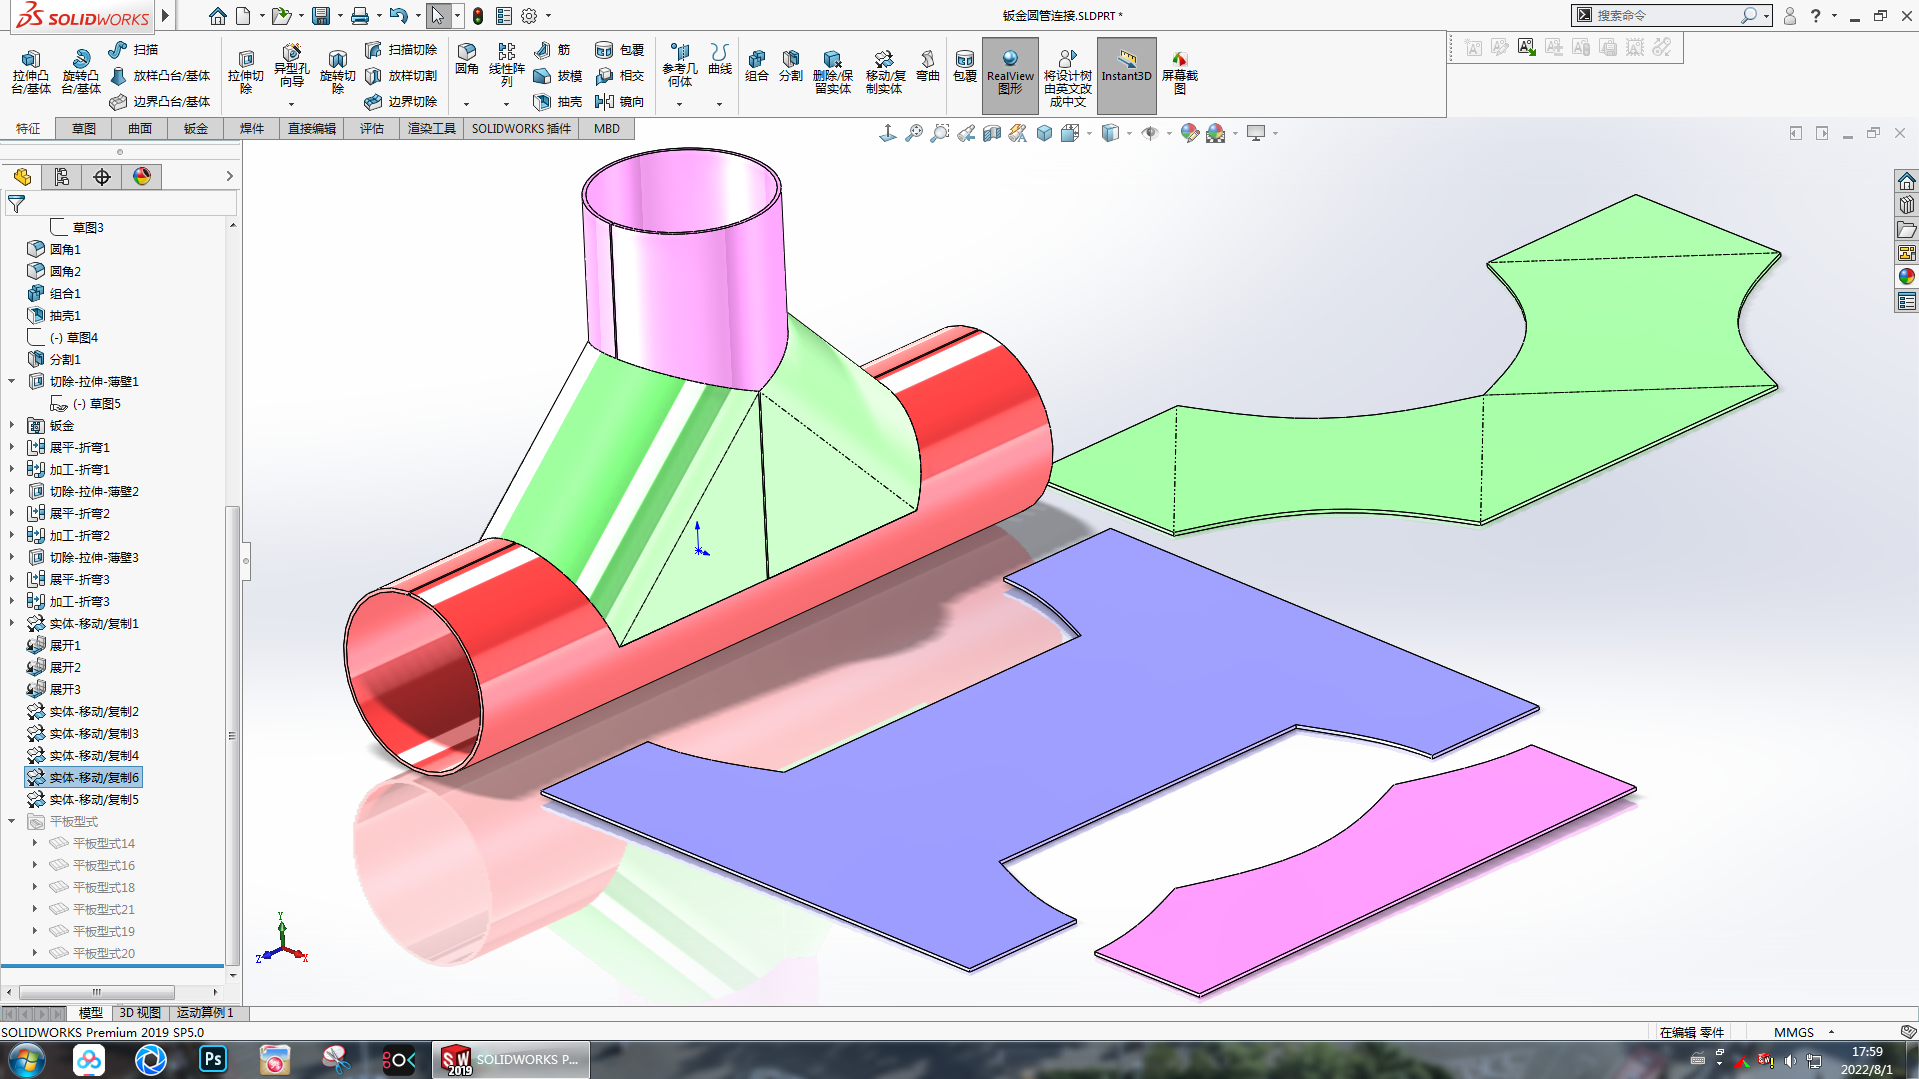Open the Delete/Keep Body (删除/保留实体) tool
The width and height of the screenshot is (1919, 1079).
coord(832,71)
